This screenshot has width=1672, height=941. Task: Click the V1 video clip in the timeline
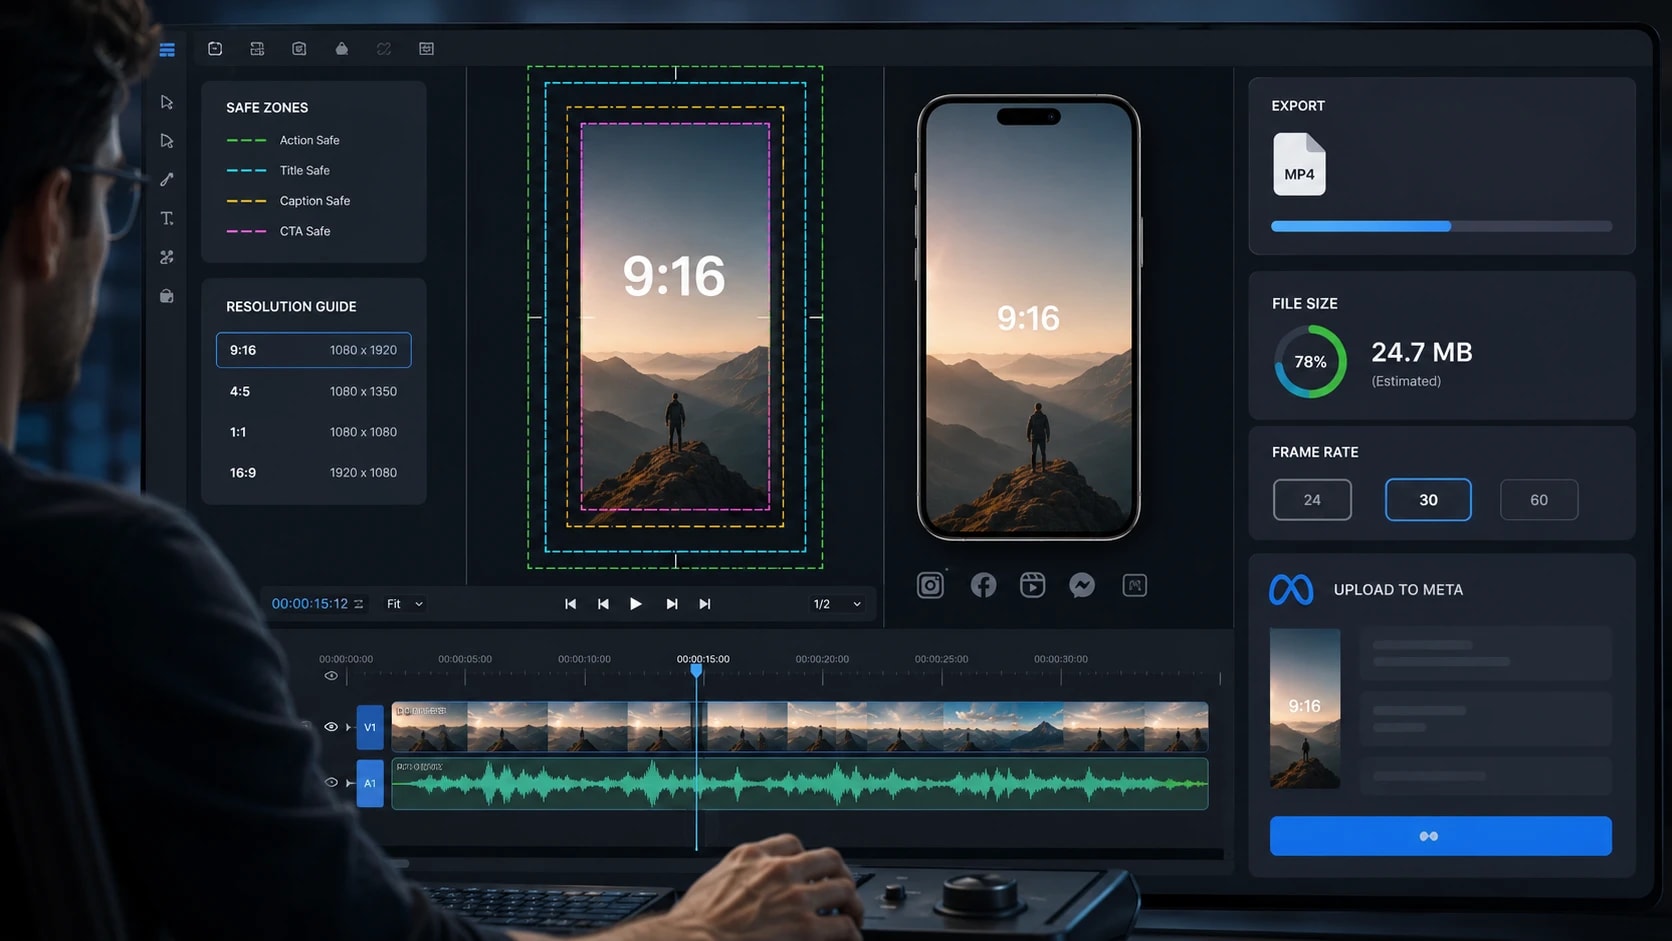point(800,727)
